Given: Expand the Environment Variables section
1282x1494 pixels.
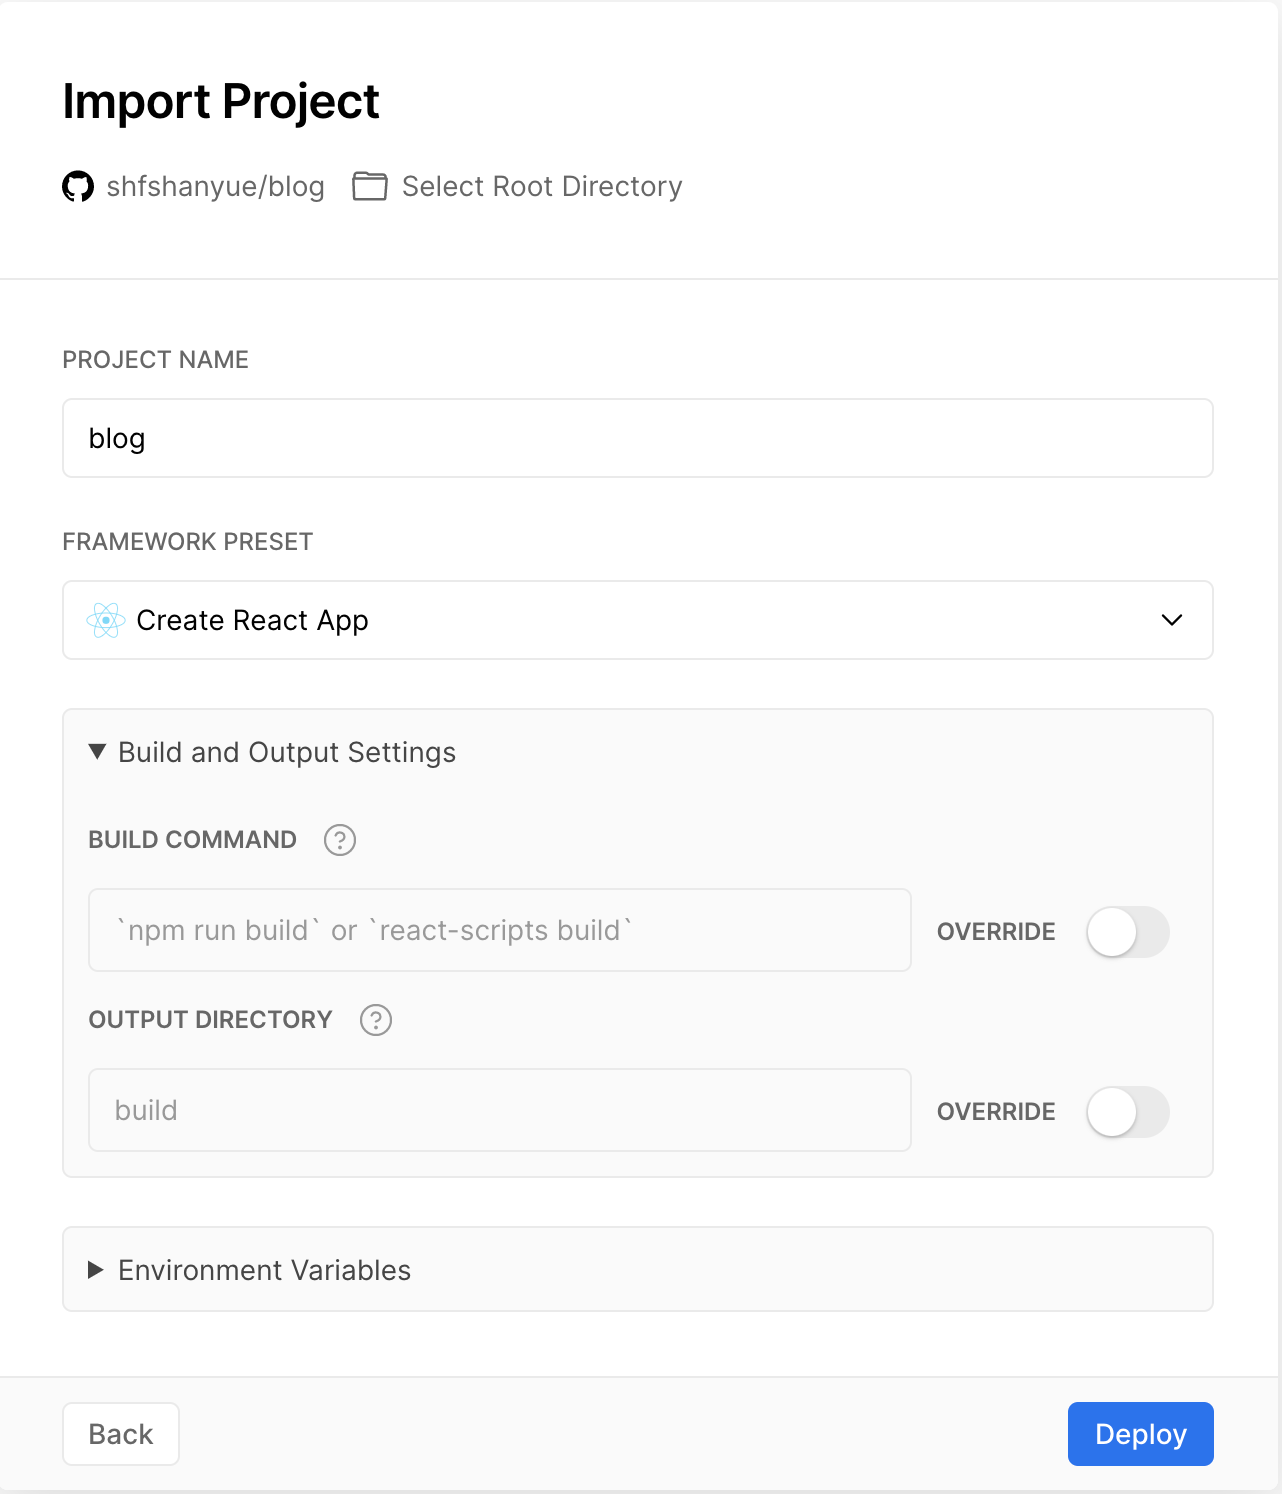Looking at the screenshot, I should (x=265, y=1270).
